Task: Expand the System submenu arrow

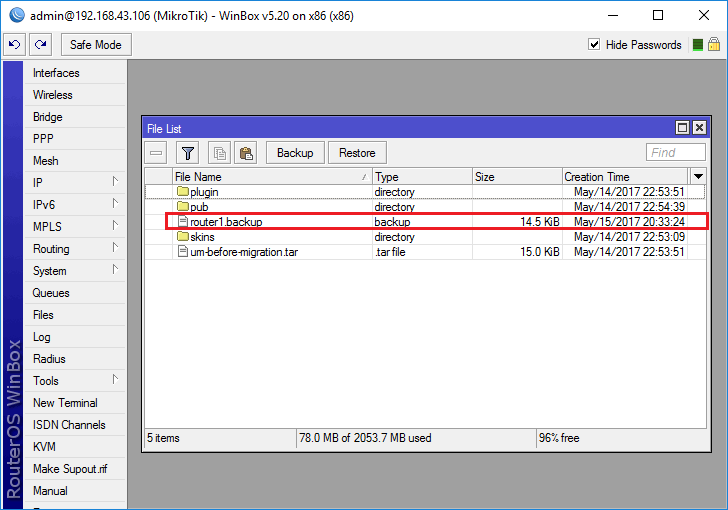Action: click(x=115, y=269)
